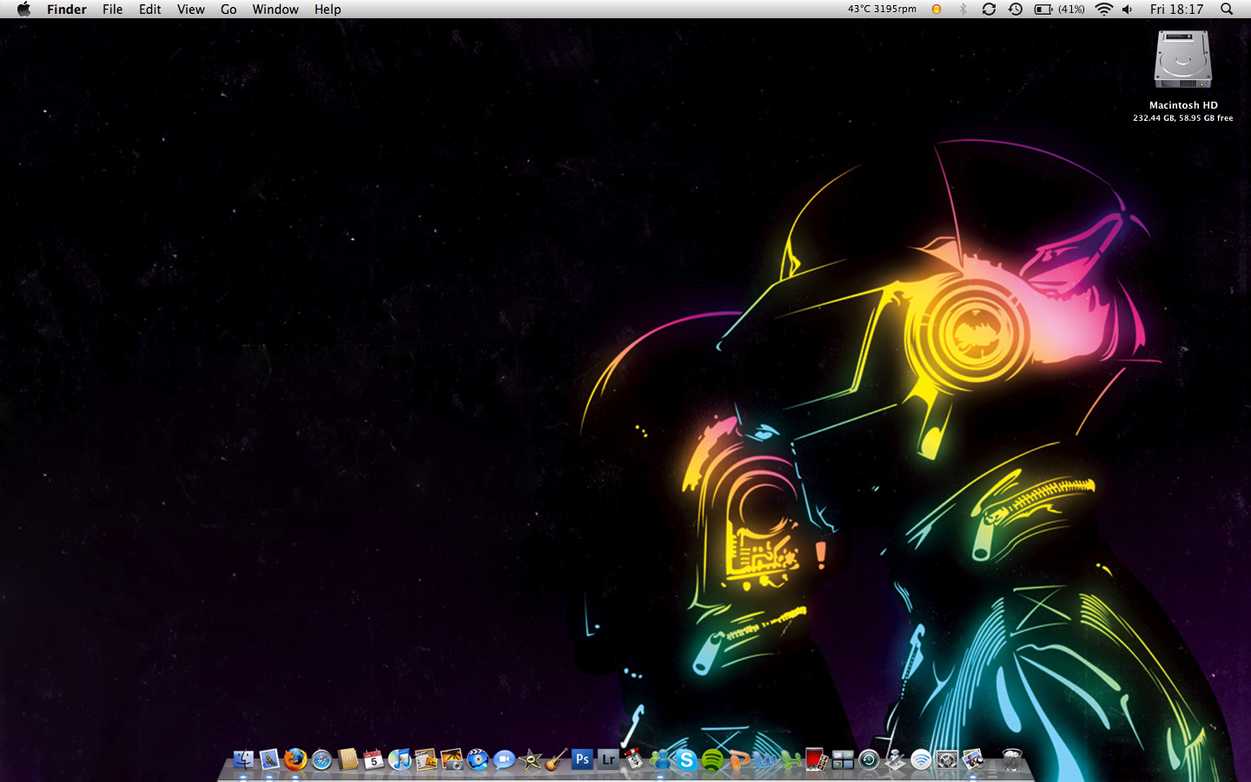Image resolution: width=1251 pixels, height=782 pixels.
Task: Launch GarageBand guitar icon
Action: 556,760
